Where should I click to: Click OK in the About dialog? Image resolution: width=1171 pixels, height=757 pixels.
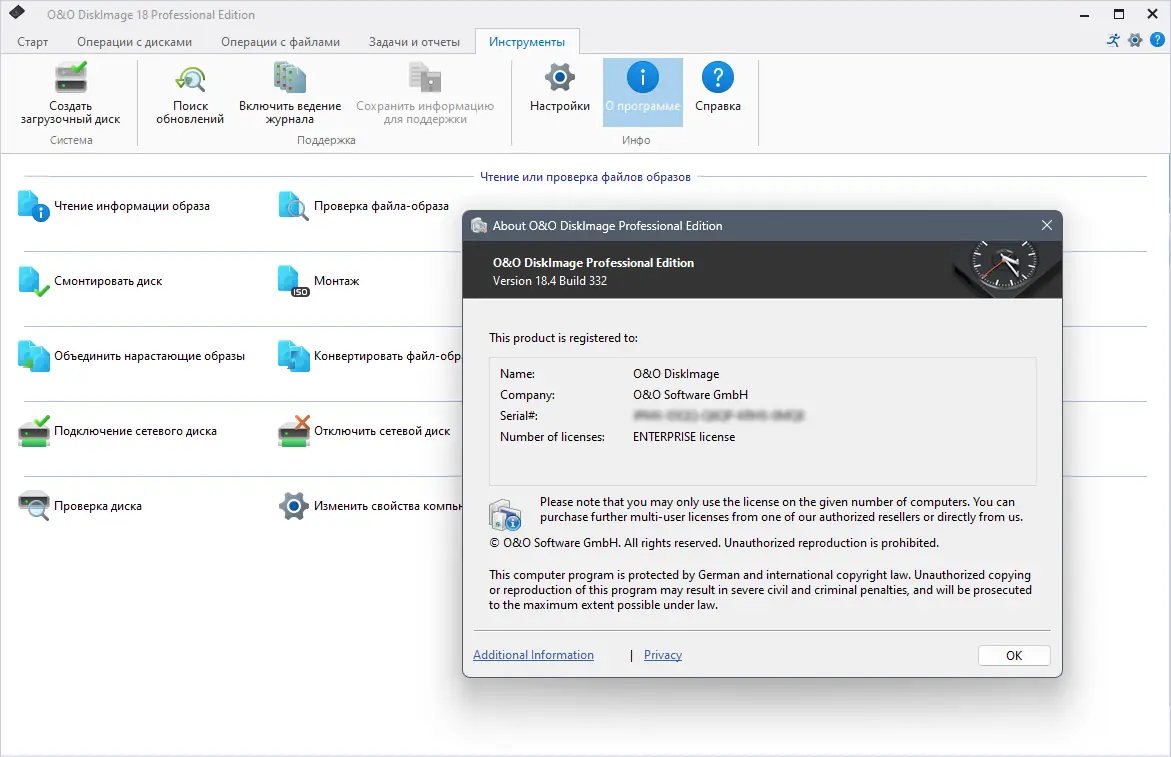[x=1014, y=655]
